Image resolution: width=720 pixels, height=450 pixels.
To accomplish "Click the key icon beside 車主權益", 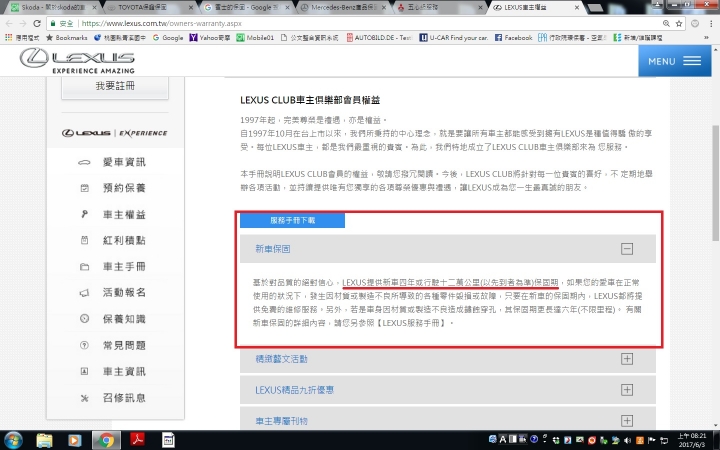I will [84, 214].
